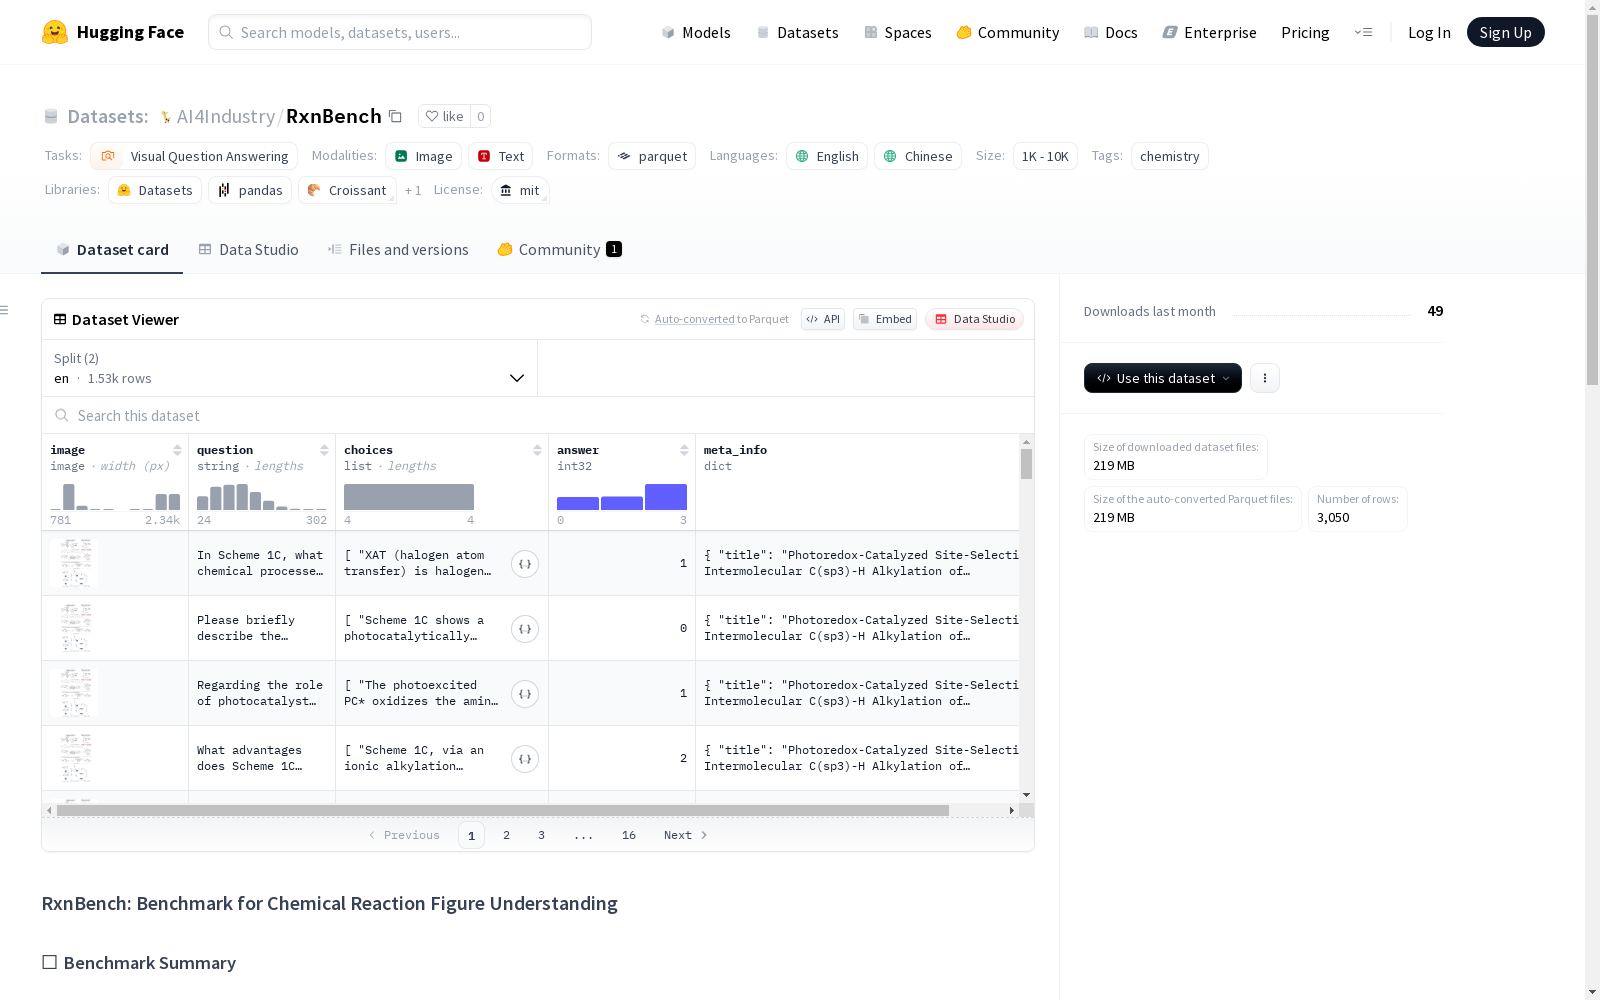1600x1000 pixels.
Task: Open more options next to Use this dataset
Action: click(1265, 378)
